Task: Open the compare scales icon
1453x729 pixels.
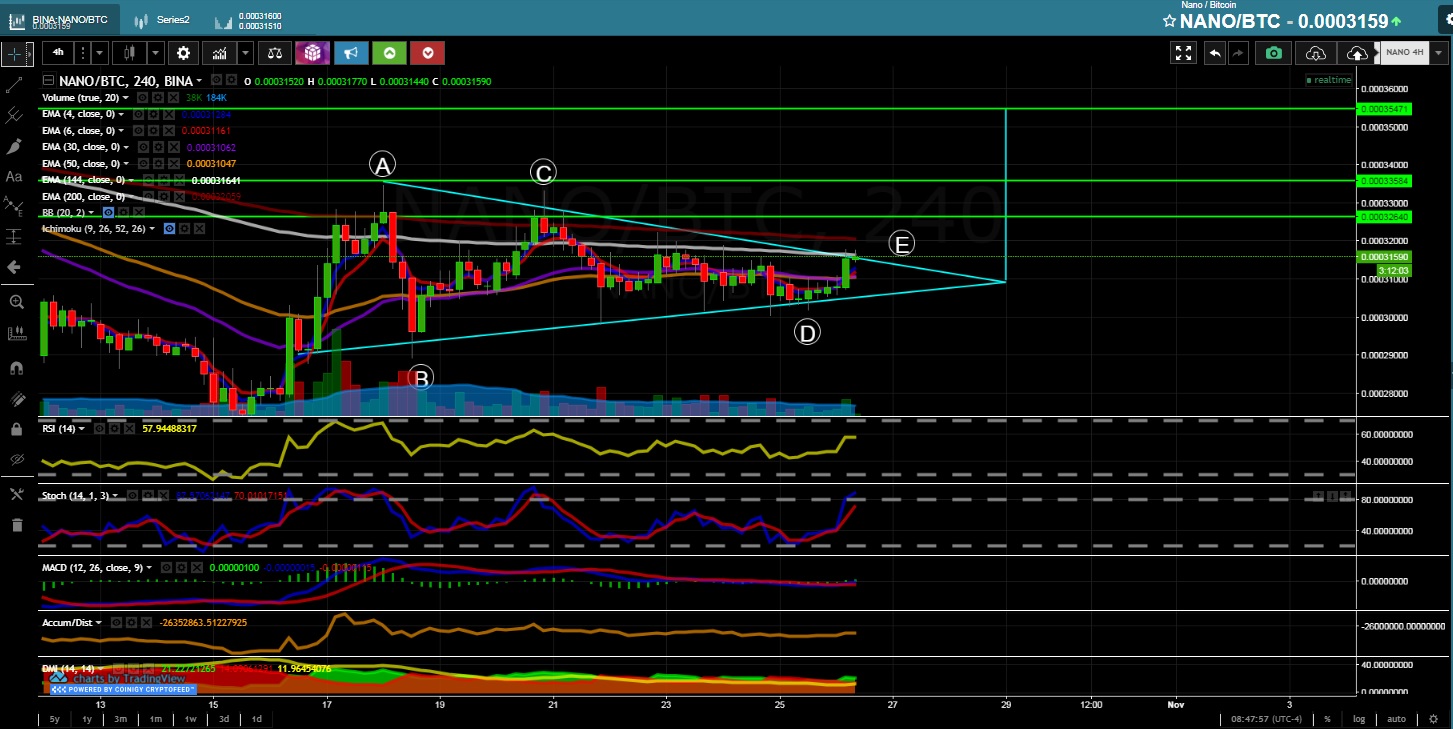Action: coord(274,53)
